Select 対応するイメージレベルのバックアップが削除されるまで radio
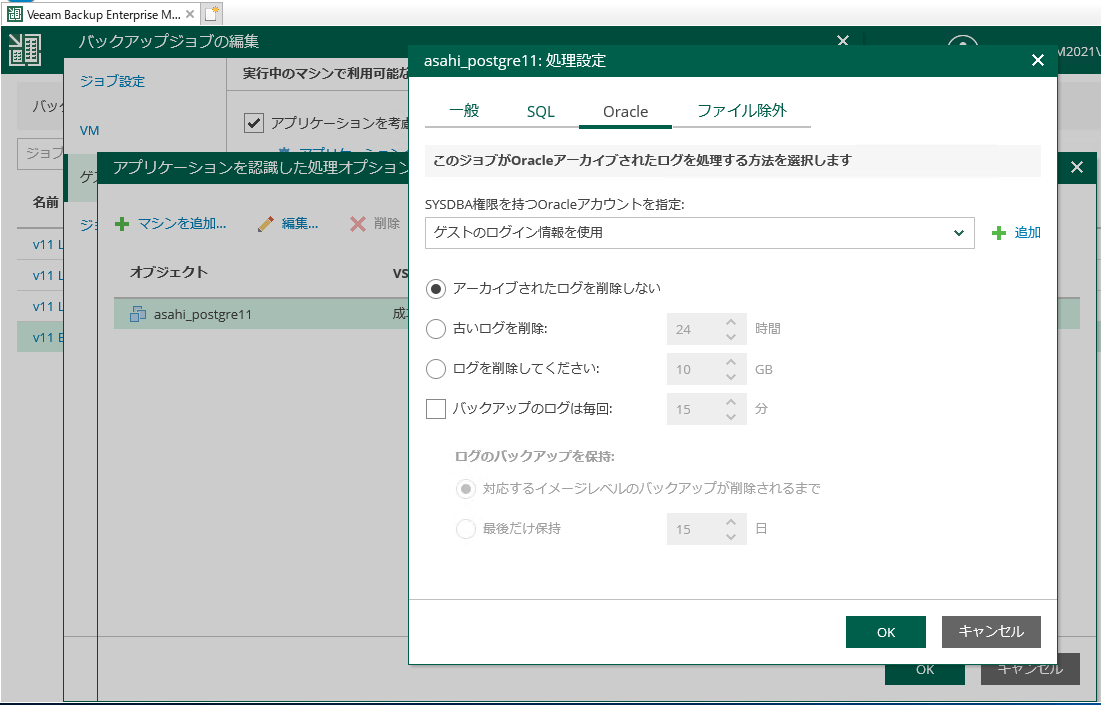The width and height of the screenshot is (1101, 705). [x=466, y=489]
